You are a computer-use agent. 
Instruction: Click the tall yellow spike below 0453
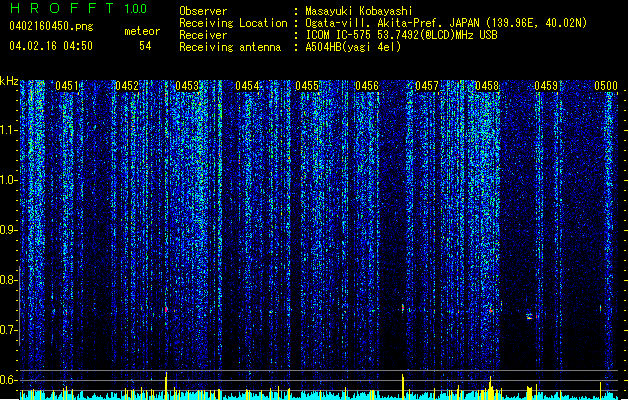point(166,385)
